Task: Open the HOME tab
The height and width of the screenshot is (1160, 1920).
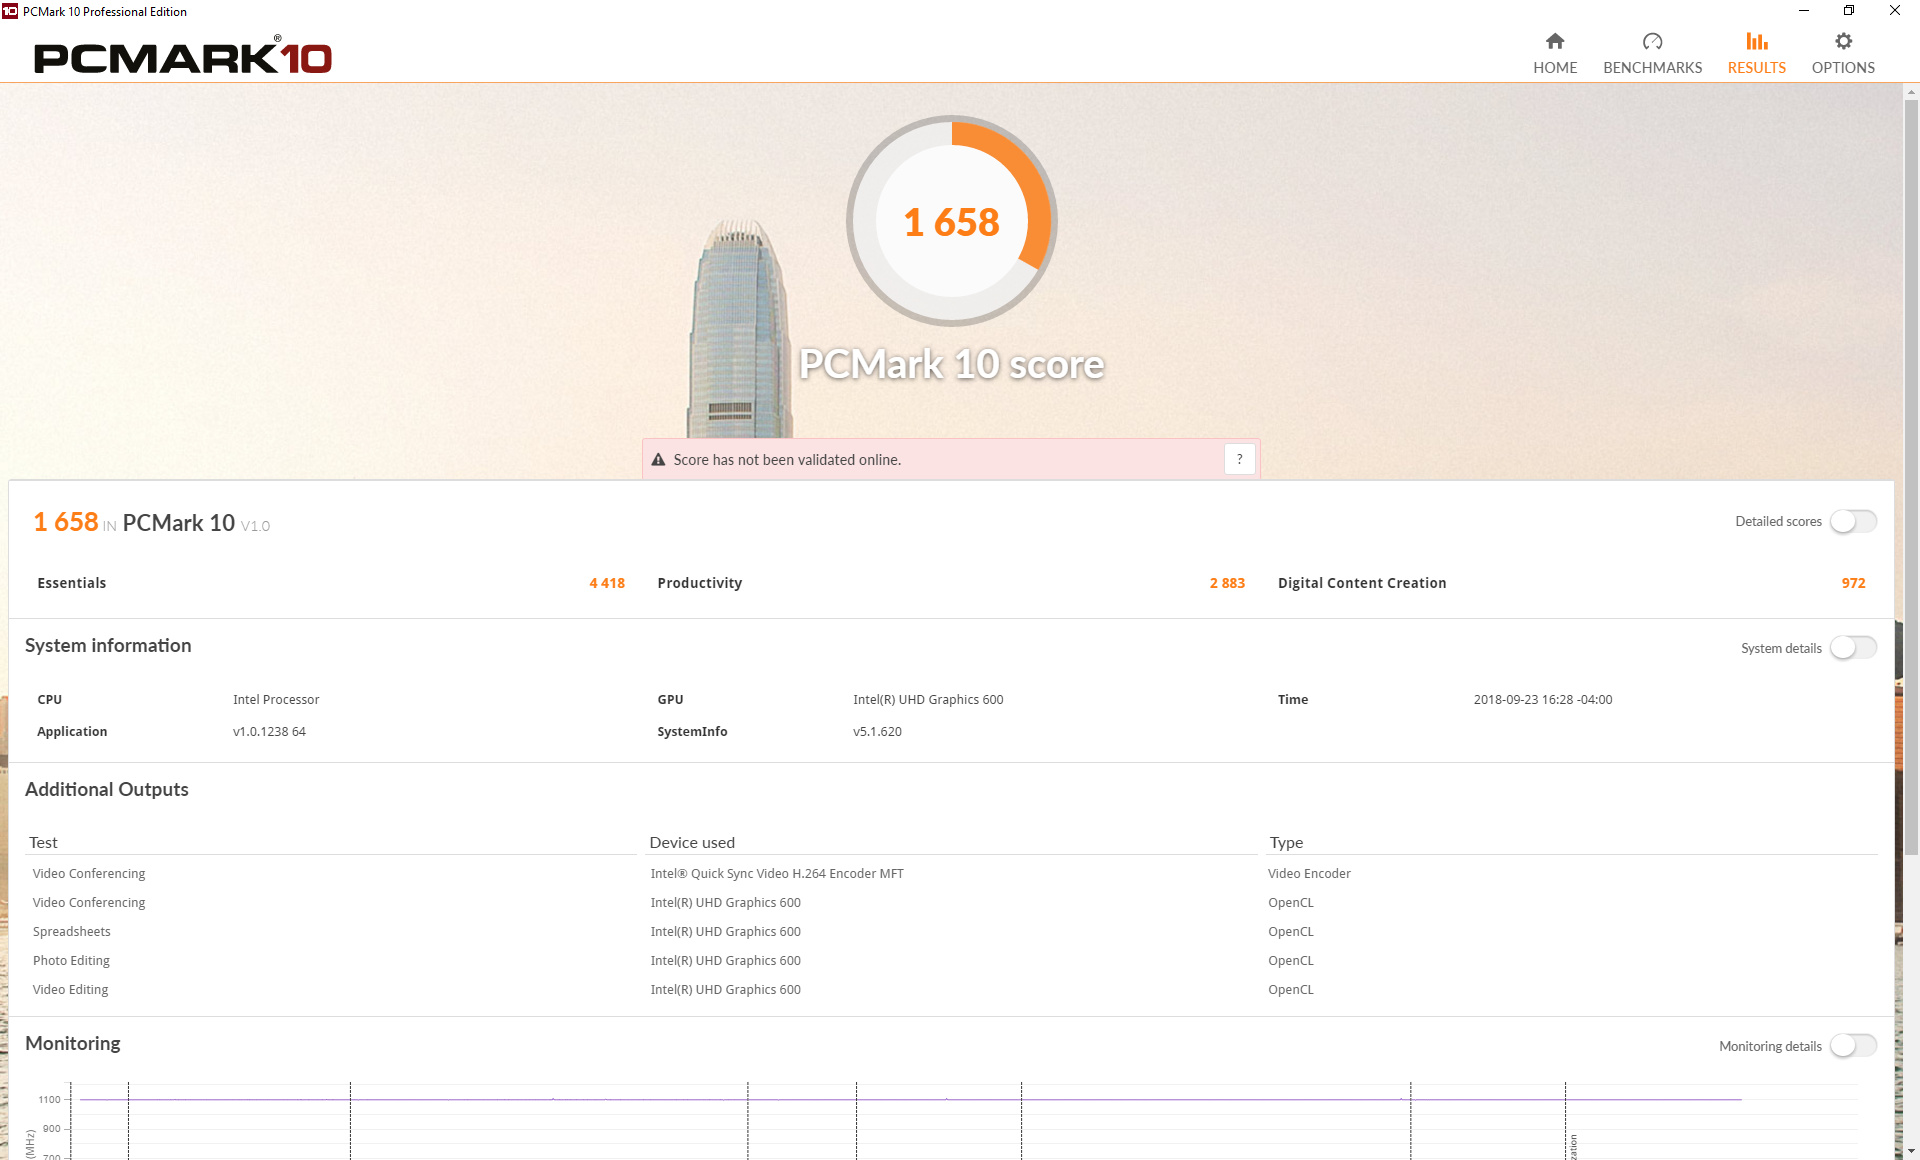Action: pos(1555,54)
